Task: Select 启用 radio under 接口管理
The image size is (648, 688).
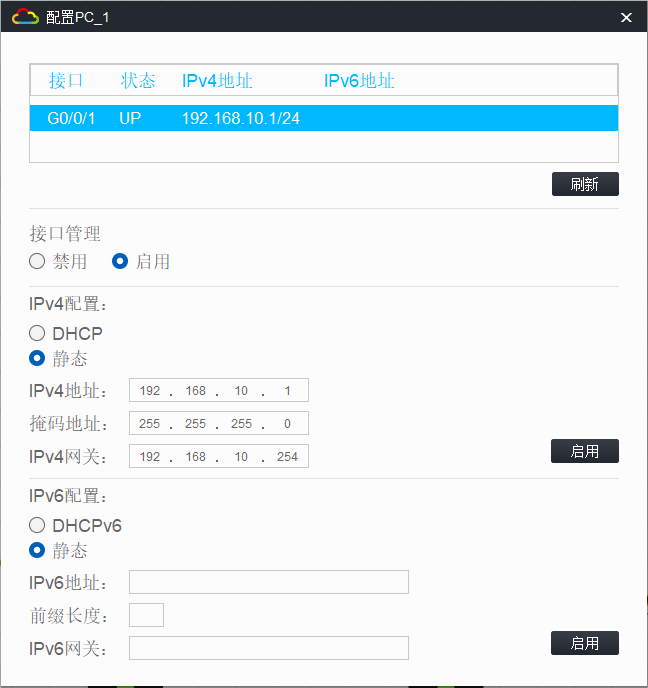Action: 120,262
